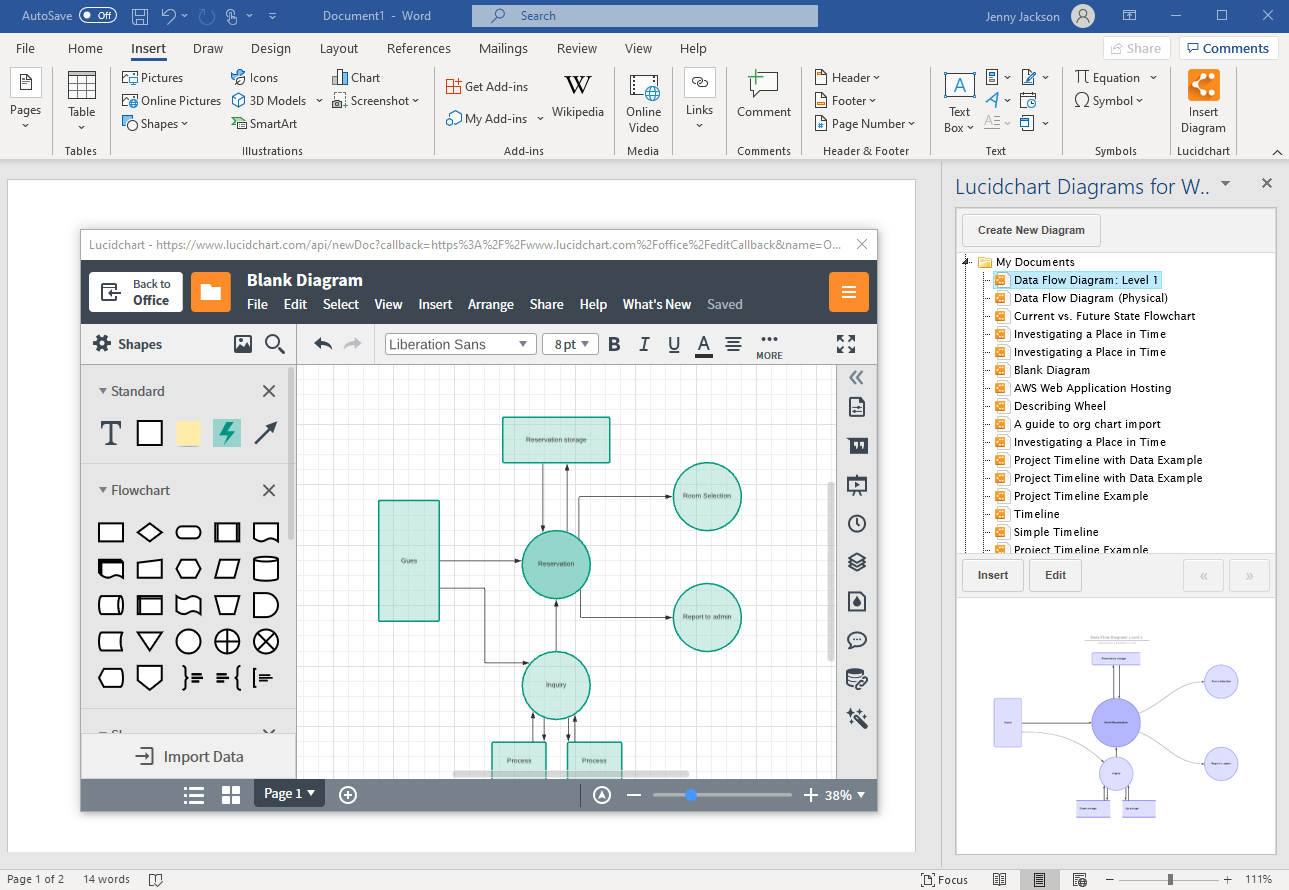Insert a Wikipedia article from the ribbon
The width and height of the screenshot is (1289, 890).
(578, 97)
